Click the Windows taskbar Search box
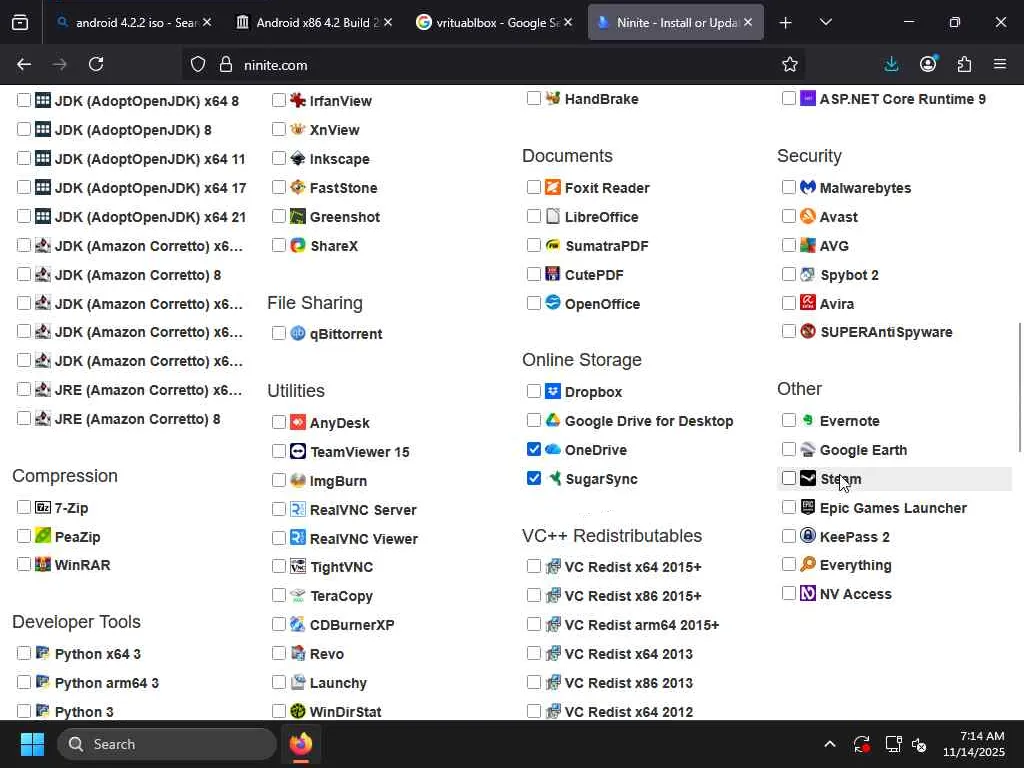Image resolution: width=1024 pixels, height=768 pixels. coord(167,744)
